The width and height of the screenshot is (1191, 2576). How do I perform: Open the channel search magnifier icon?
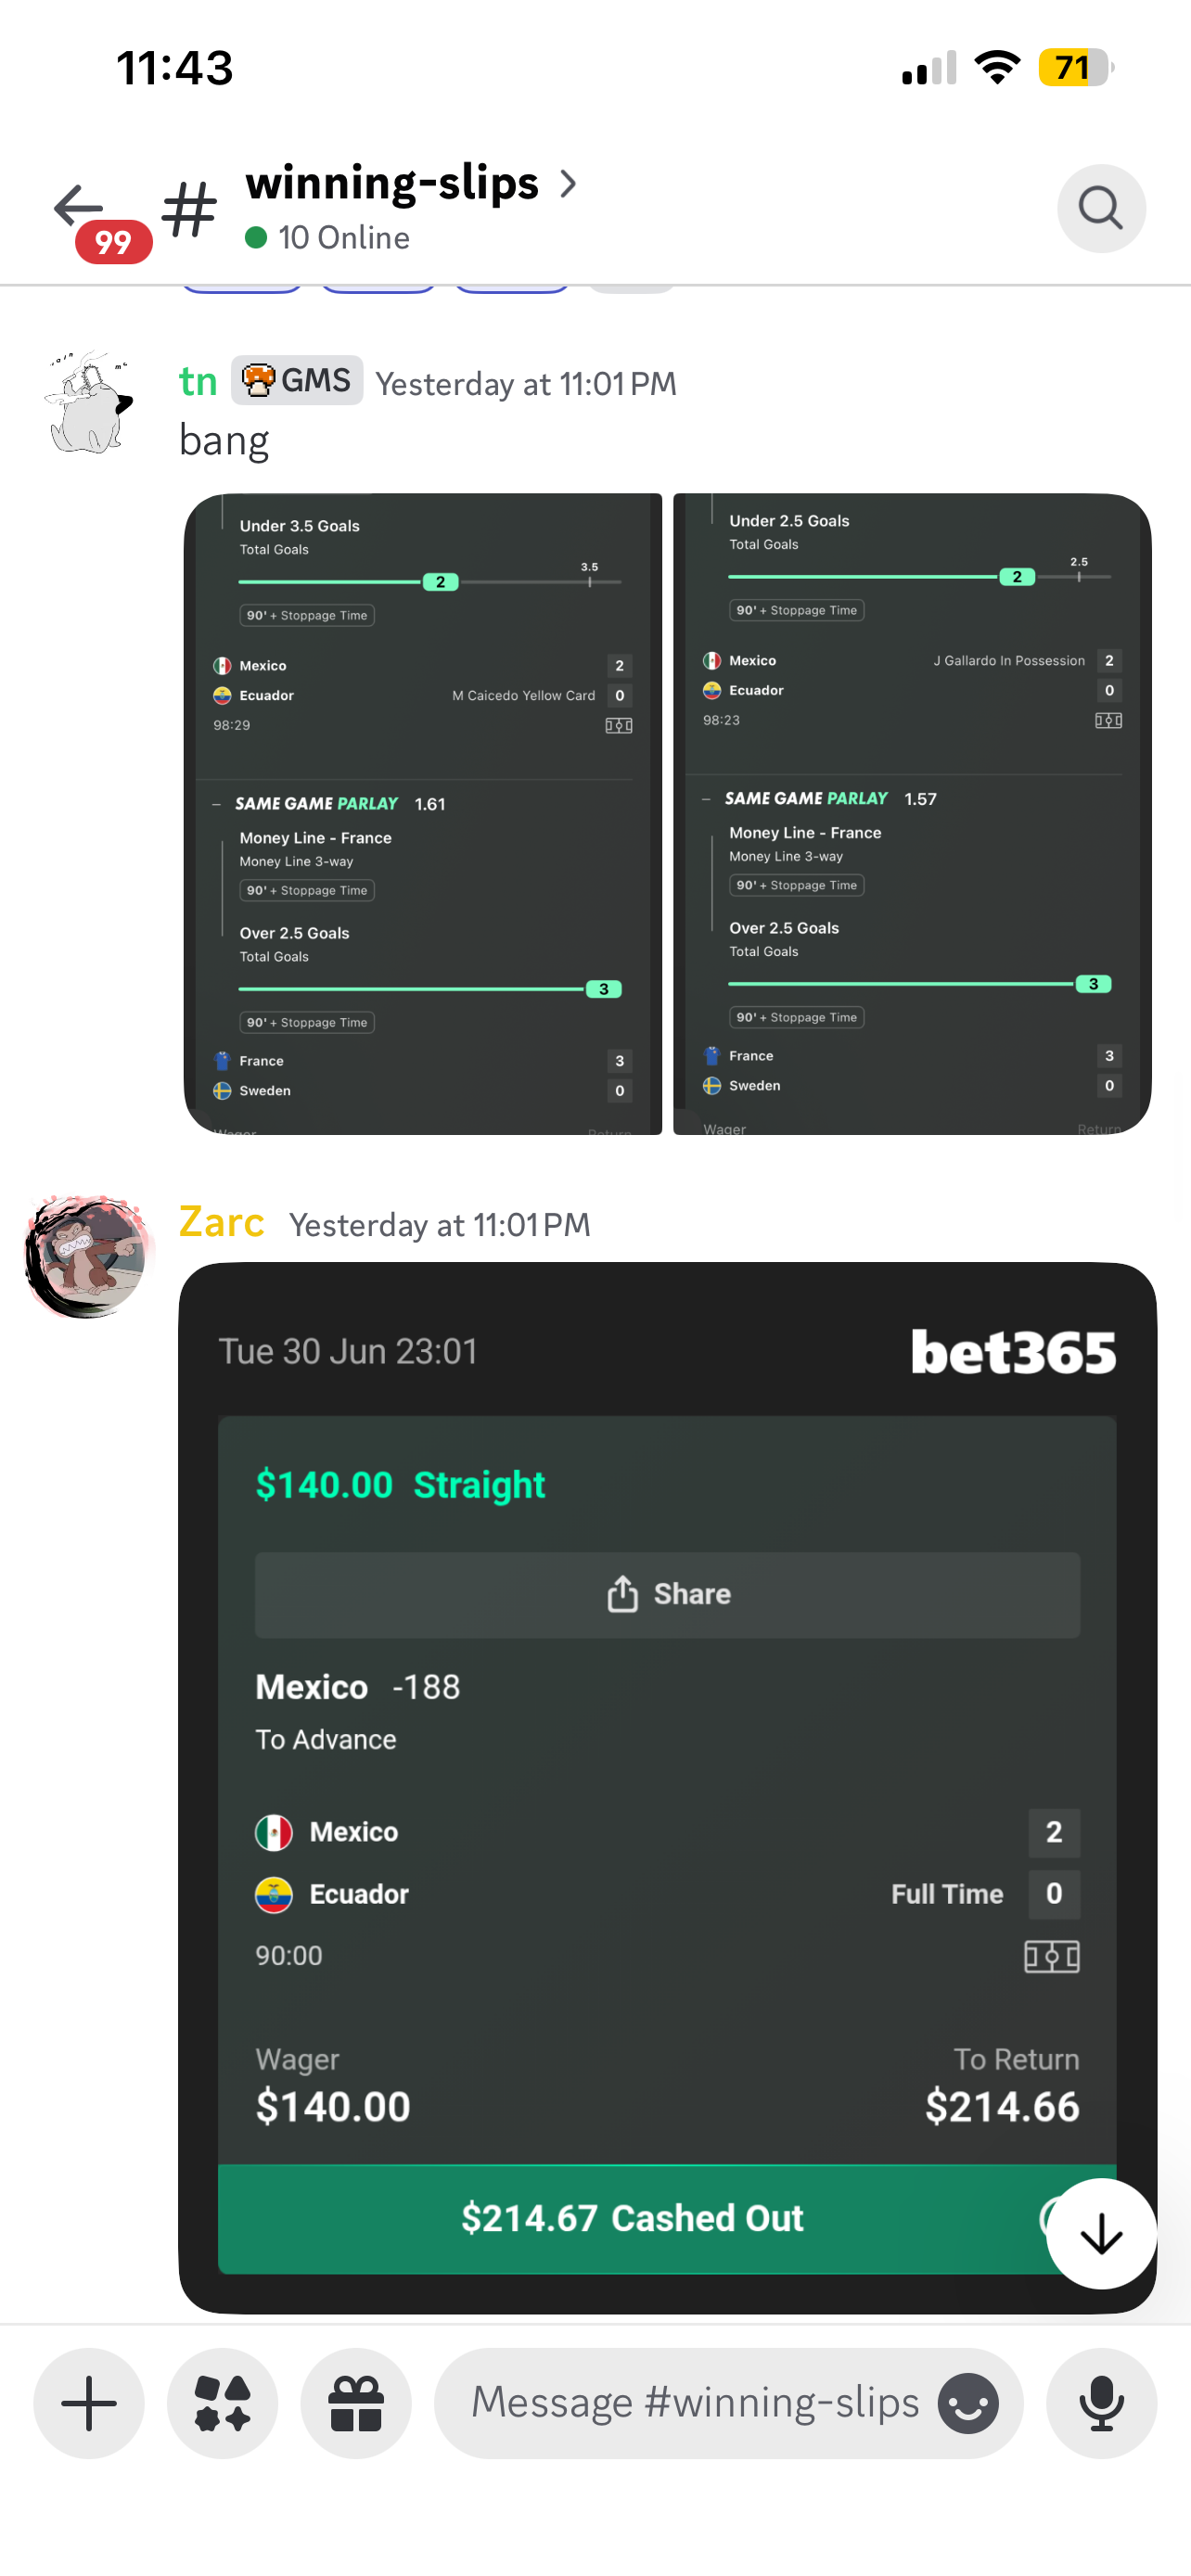point(1101,208)
